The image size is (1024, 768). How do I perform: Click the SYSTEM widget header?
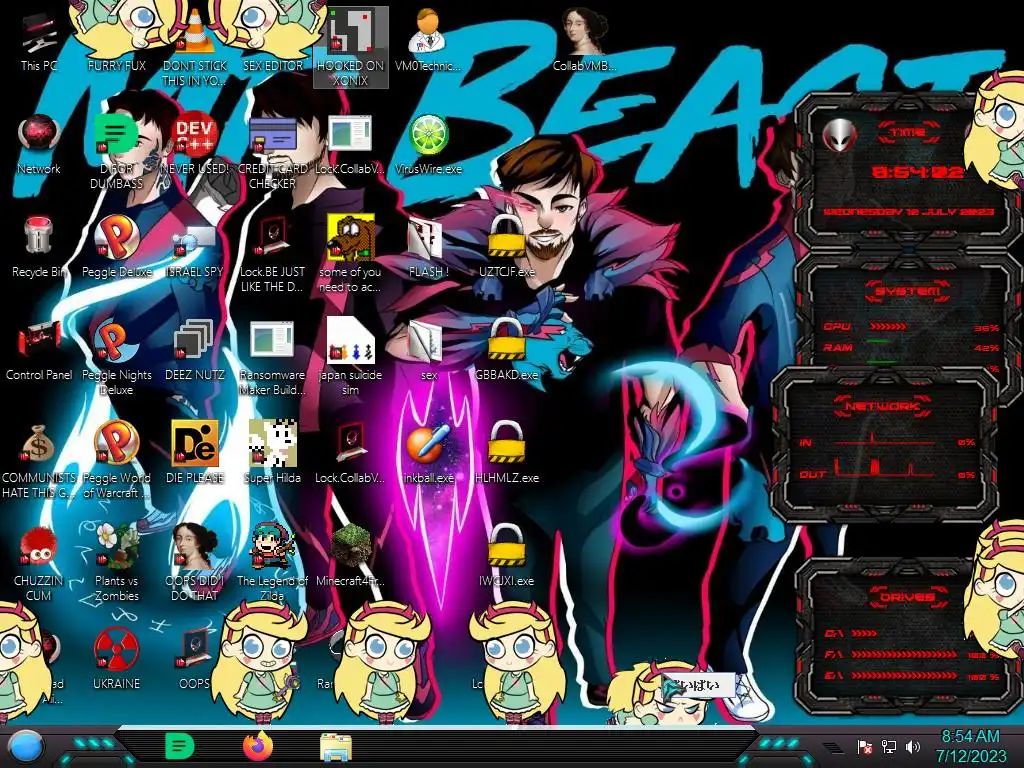[x=907, y=291]
